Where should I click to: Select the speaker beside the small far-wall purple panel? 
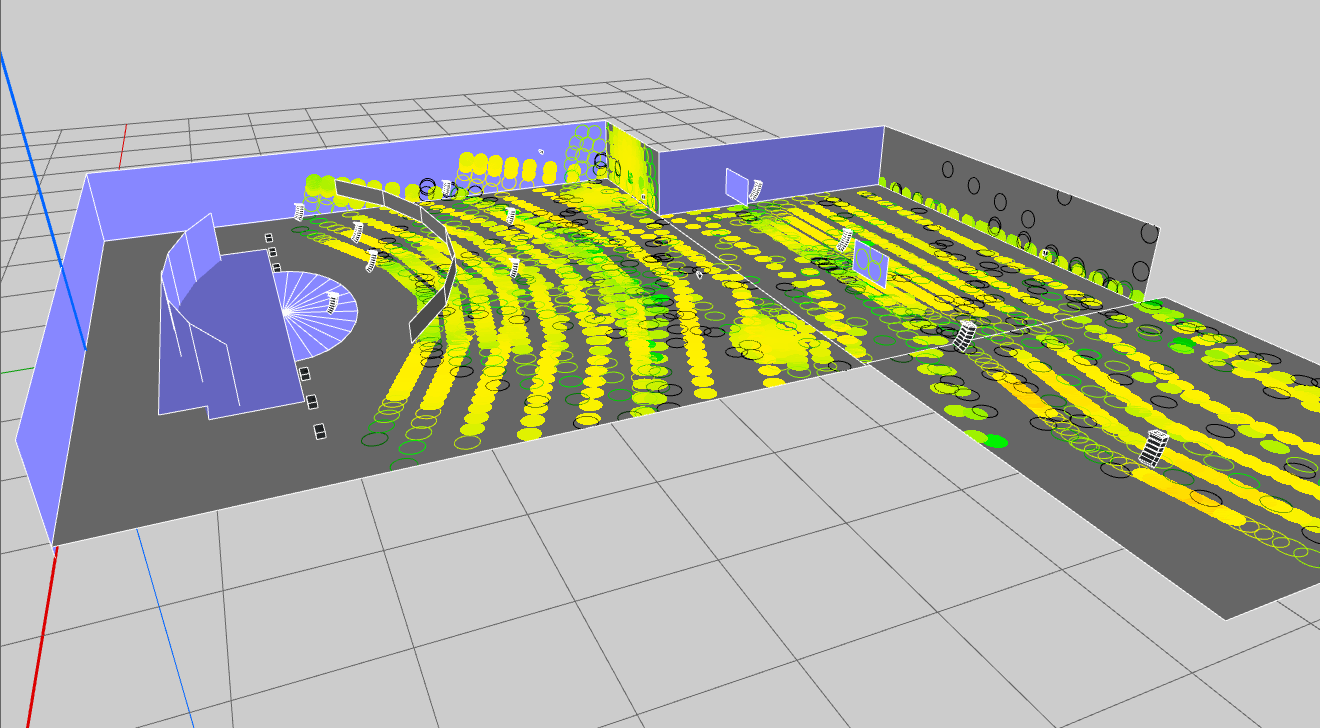coord(755,188)
